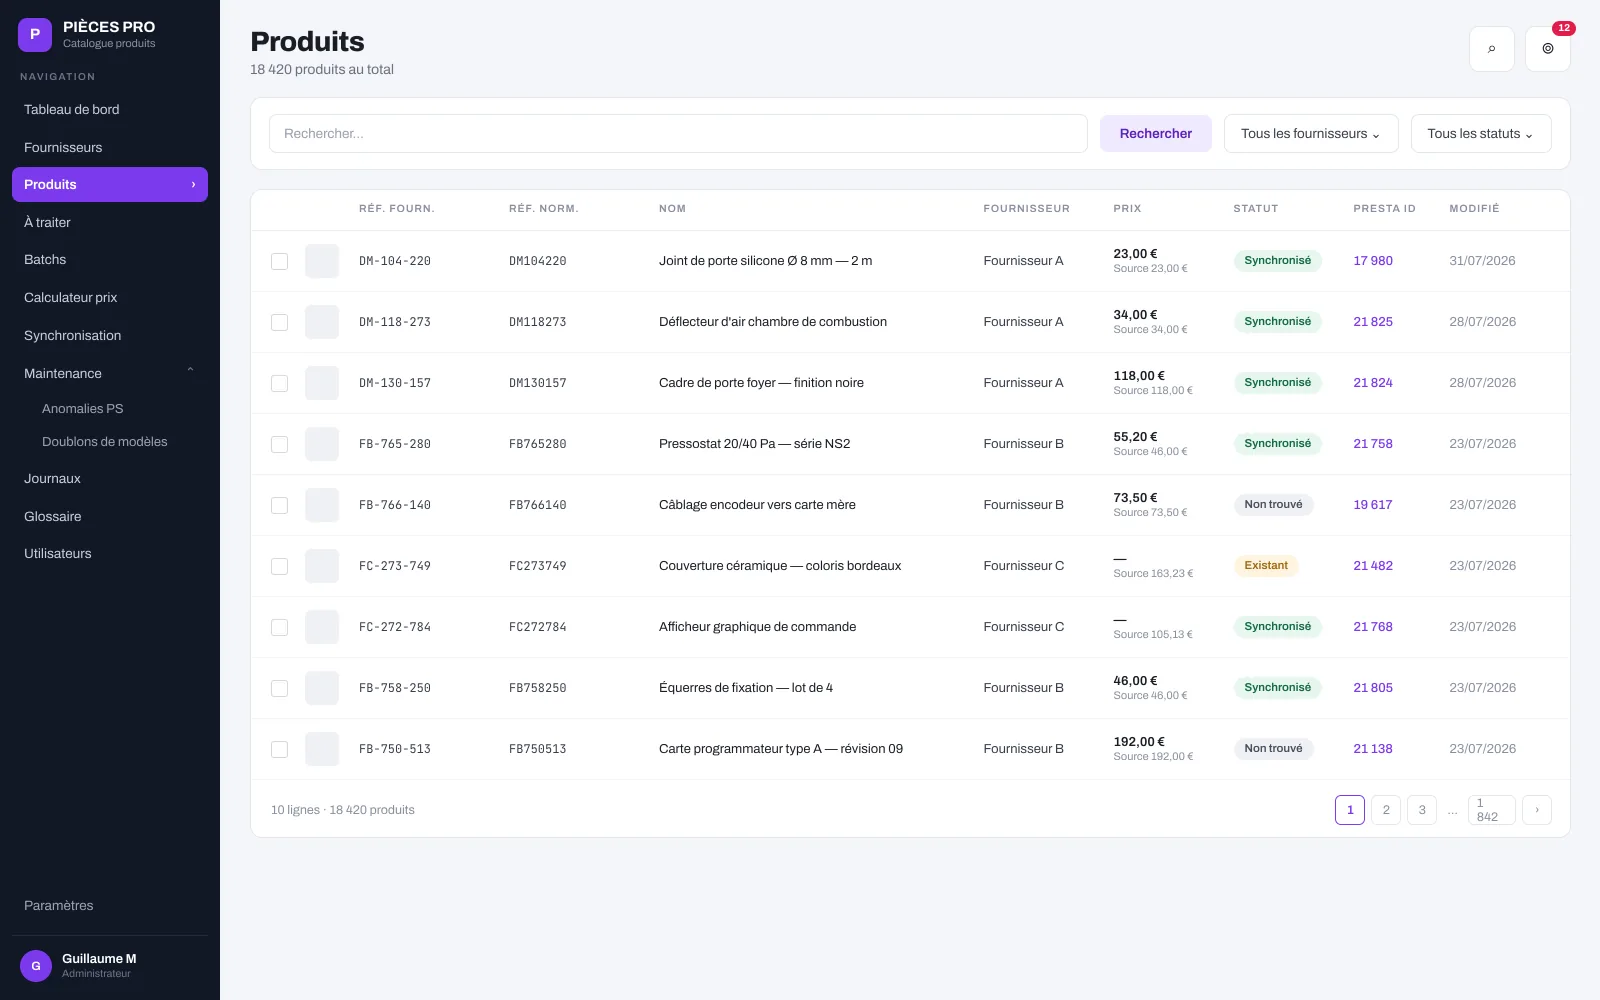Open Synchronisation in sidebar
Screen dimensions: 1600x1000
pos(110,335)
